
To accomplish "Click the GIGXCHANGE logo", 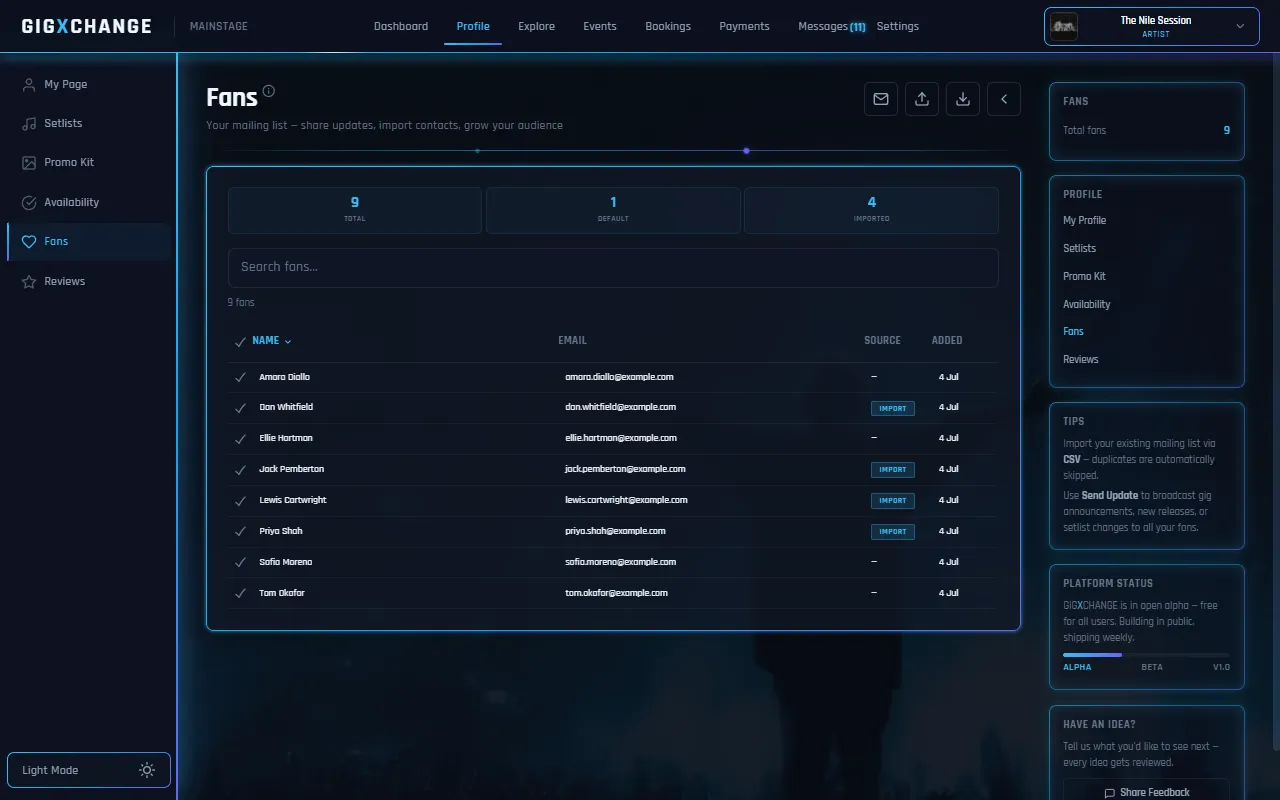I will click(x=87, y=26).
